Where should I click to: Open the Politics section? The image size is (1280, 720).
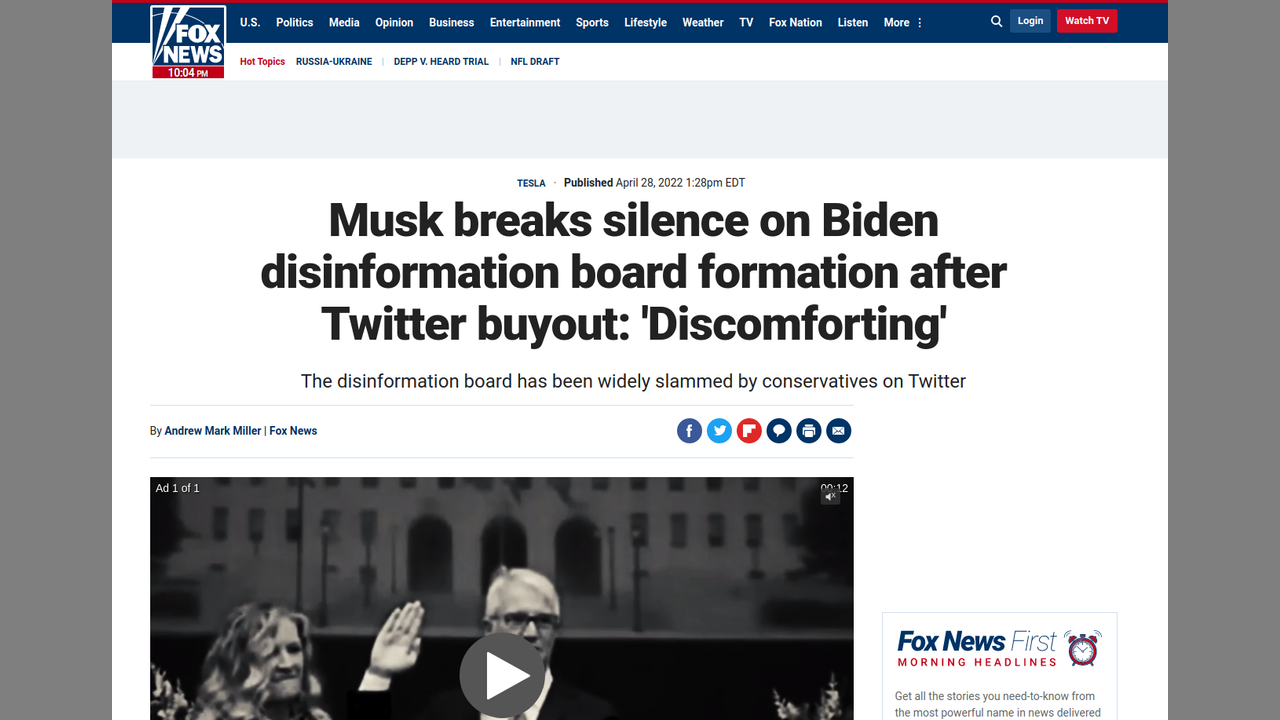[x=294, y=22]
